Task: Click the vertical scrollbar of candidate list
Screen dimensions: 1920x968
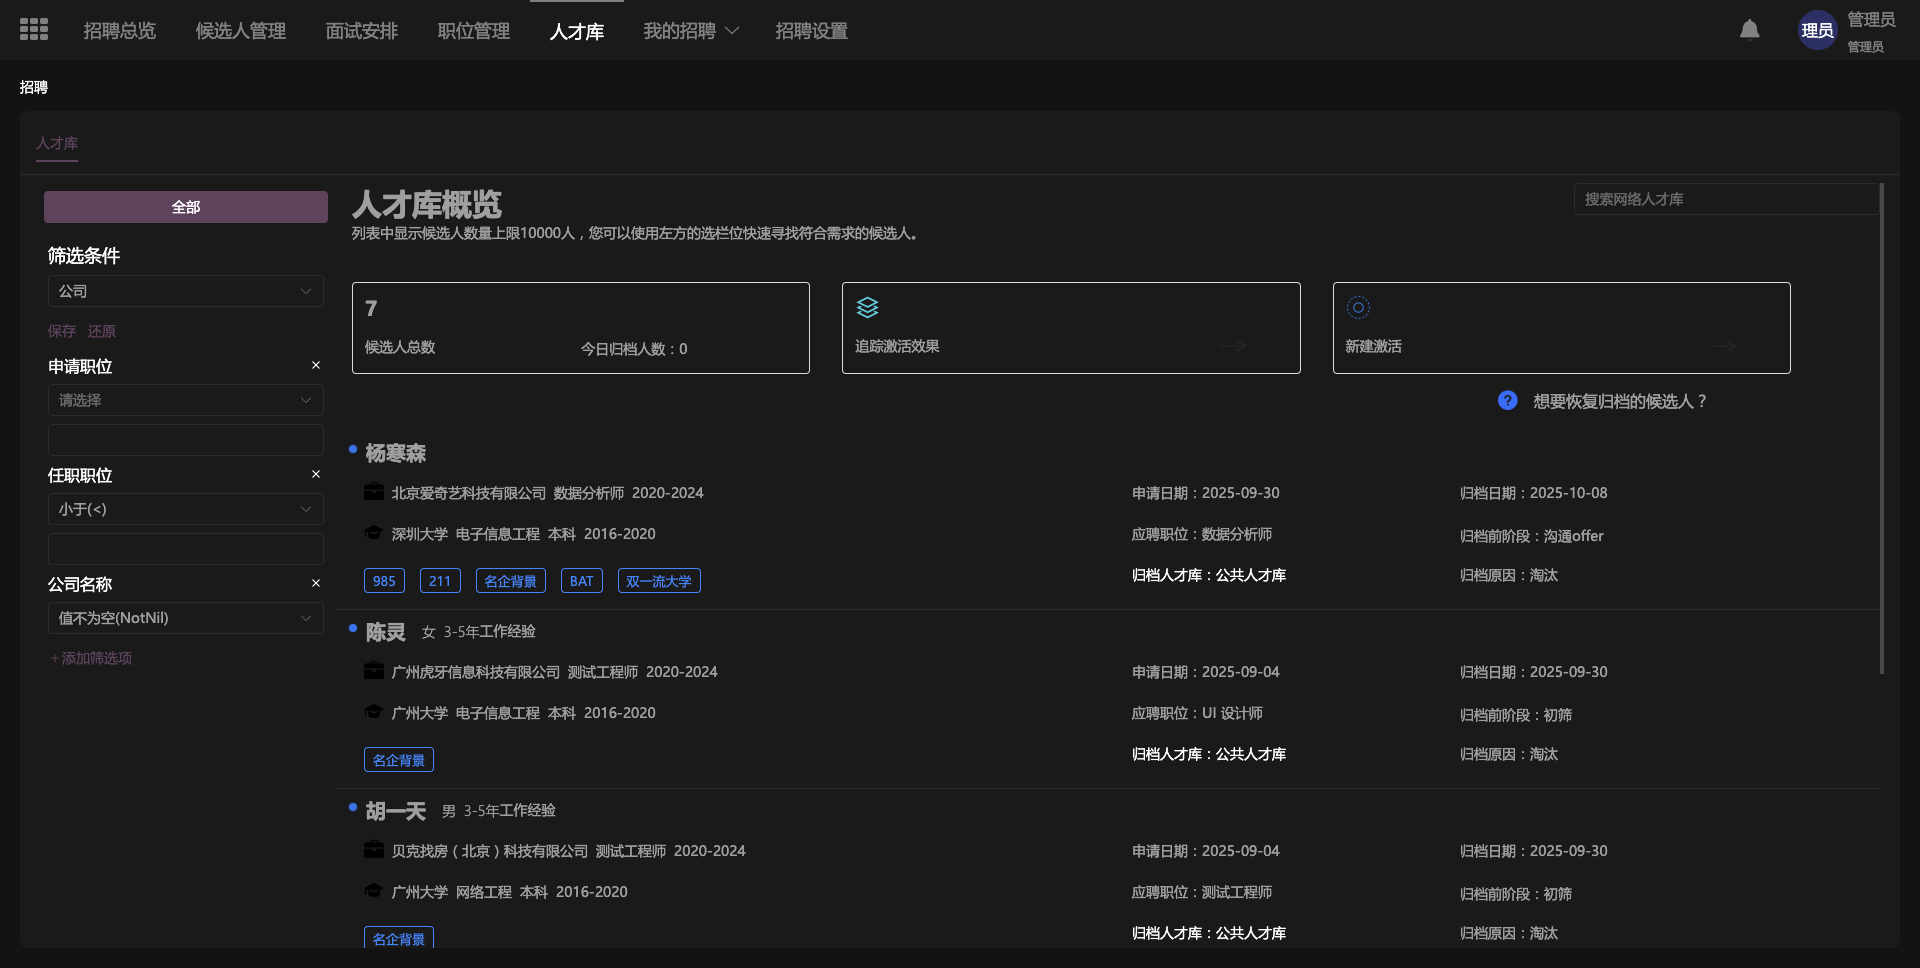Action: click(1881, 430)
